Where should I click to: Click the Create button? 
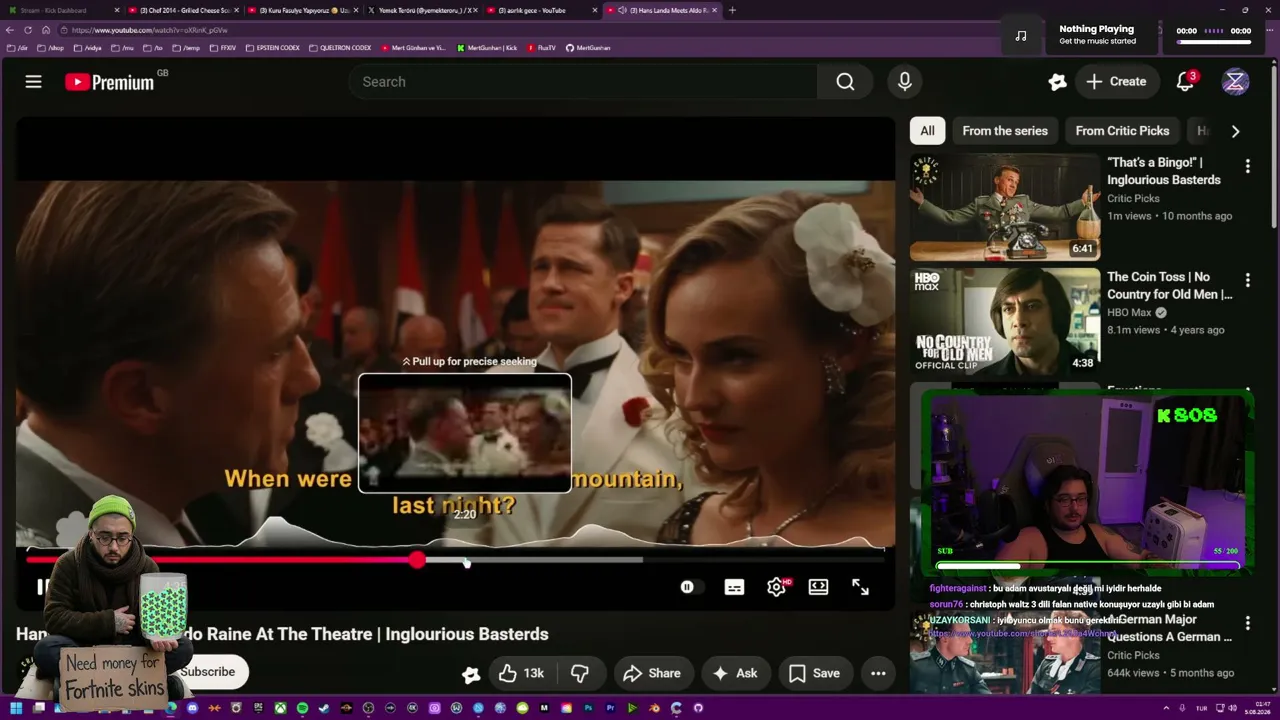[1117, 82]
